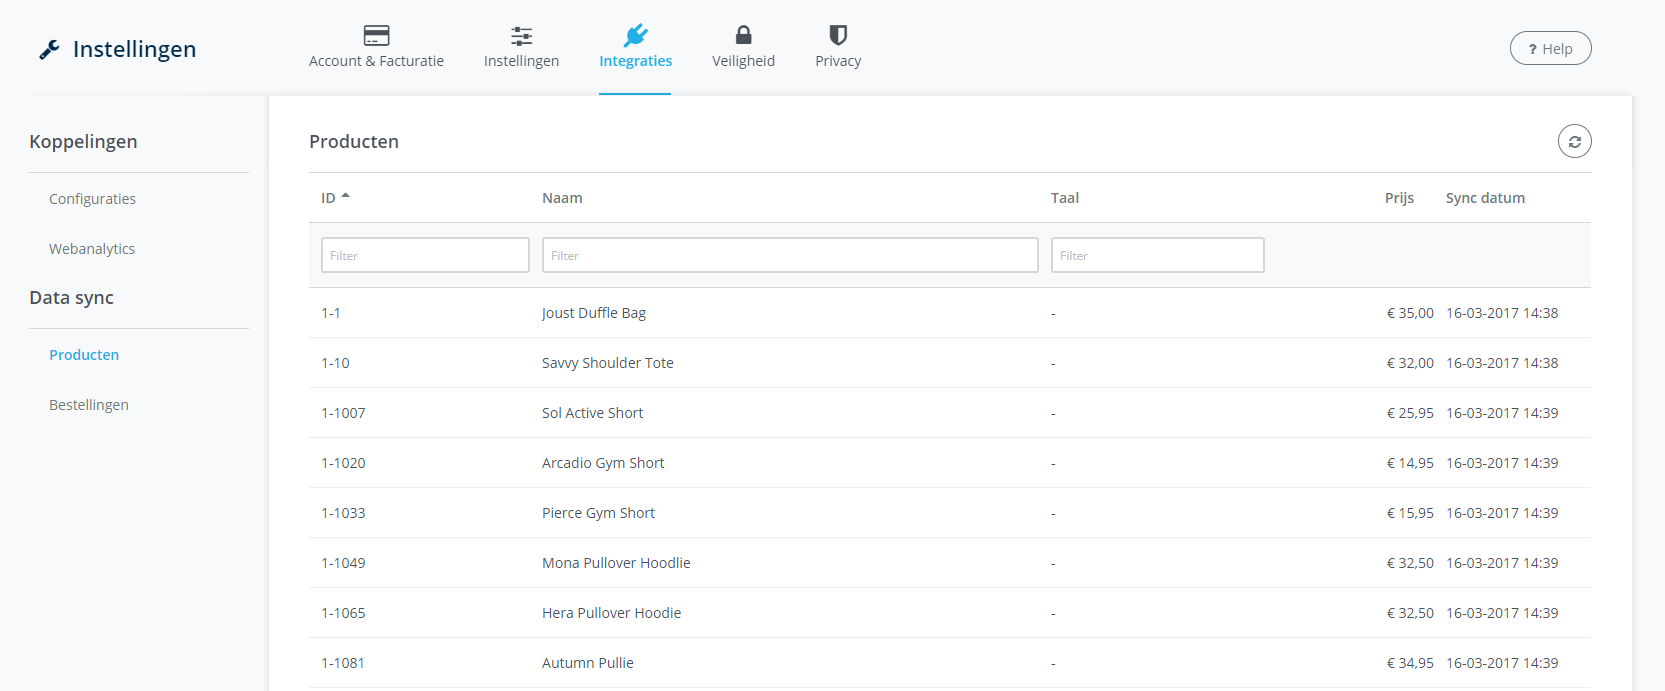Sort by the Prijs column header
The height and width of the screenshot is (691, 1665).
(1399, 198)
